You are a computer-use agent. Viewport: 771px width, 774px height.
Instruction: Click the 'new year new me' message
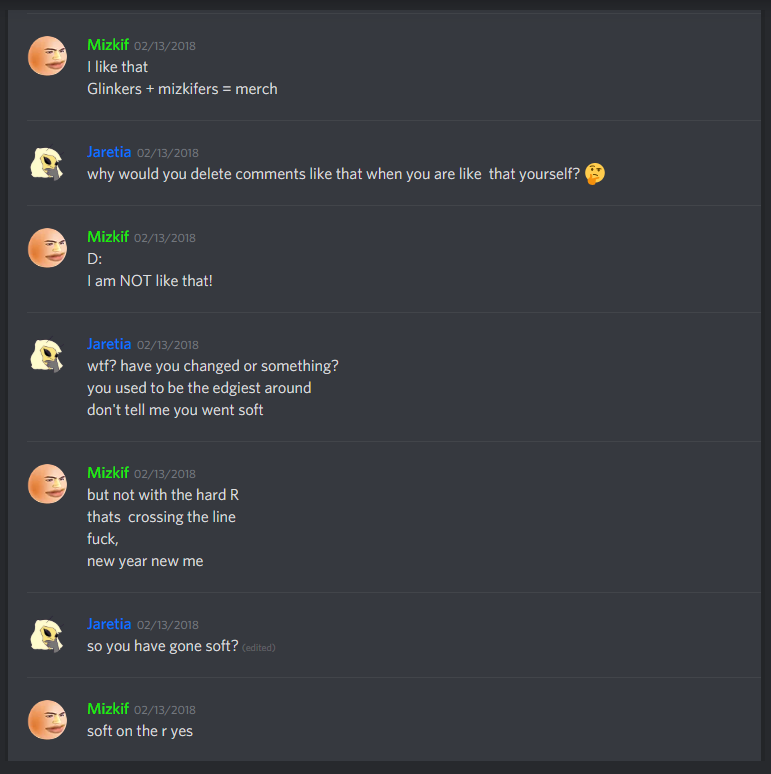tap(145, 561)
